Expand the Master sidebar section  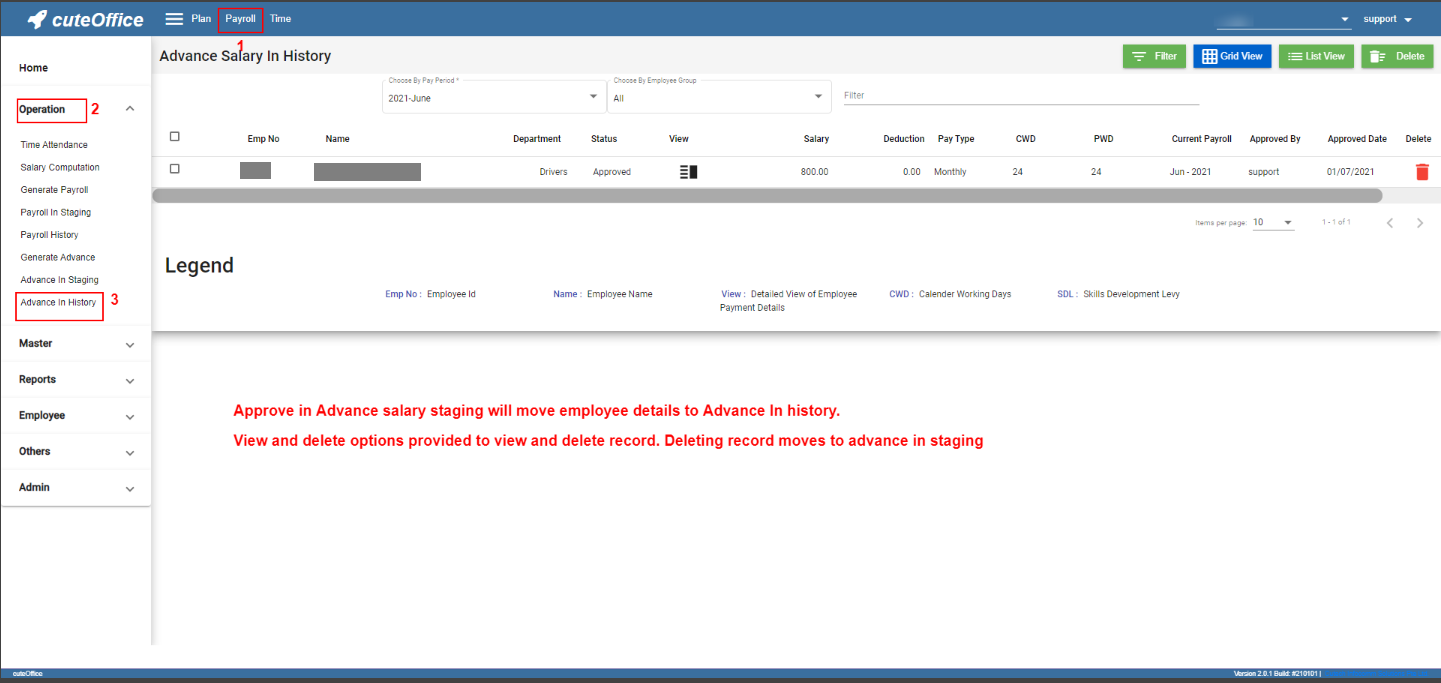(76, 344)
